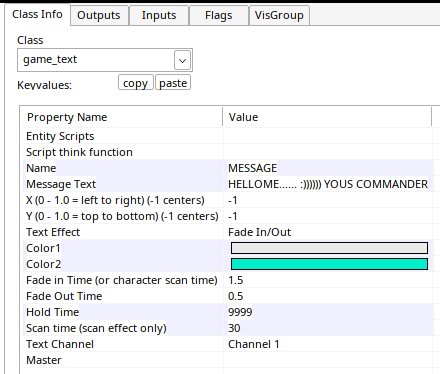
Task: Click the Channel 1 value
Action: pos(253,344)
